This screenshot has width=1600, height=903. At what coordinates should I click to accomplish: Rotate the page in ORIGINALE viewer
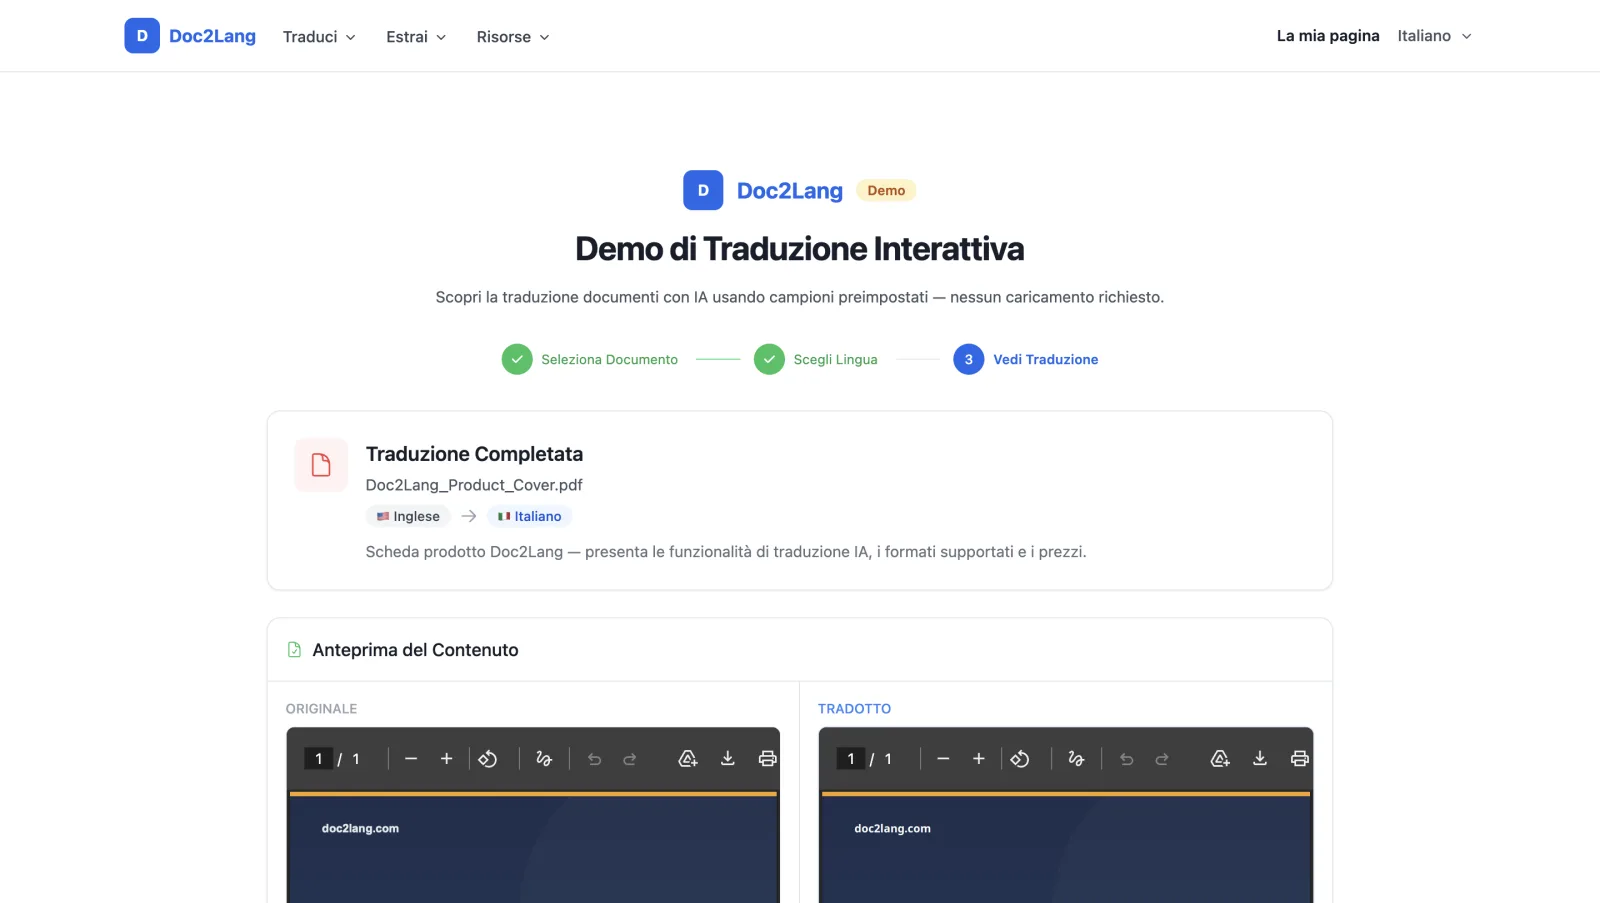(488, 759)
